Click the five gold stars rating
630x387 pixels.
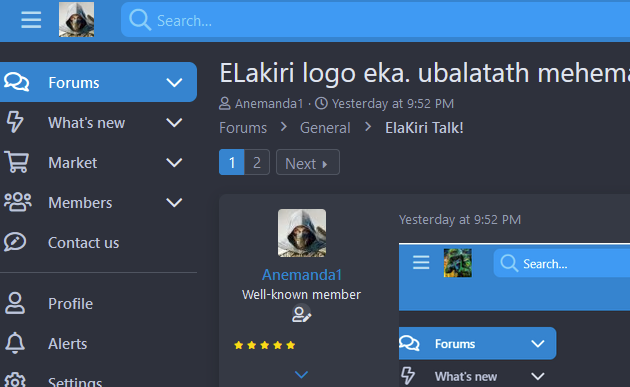[x=264, y=345]
